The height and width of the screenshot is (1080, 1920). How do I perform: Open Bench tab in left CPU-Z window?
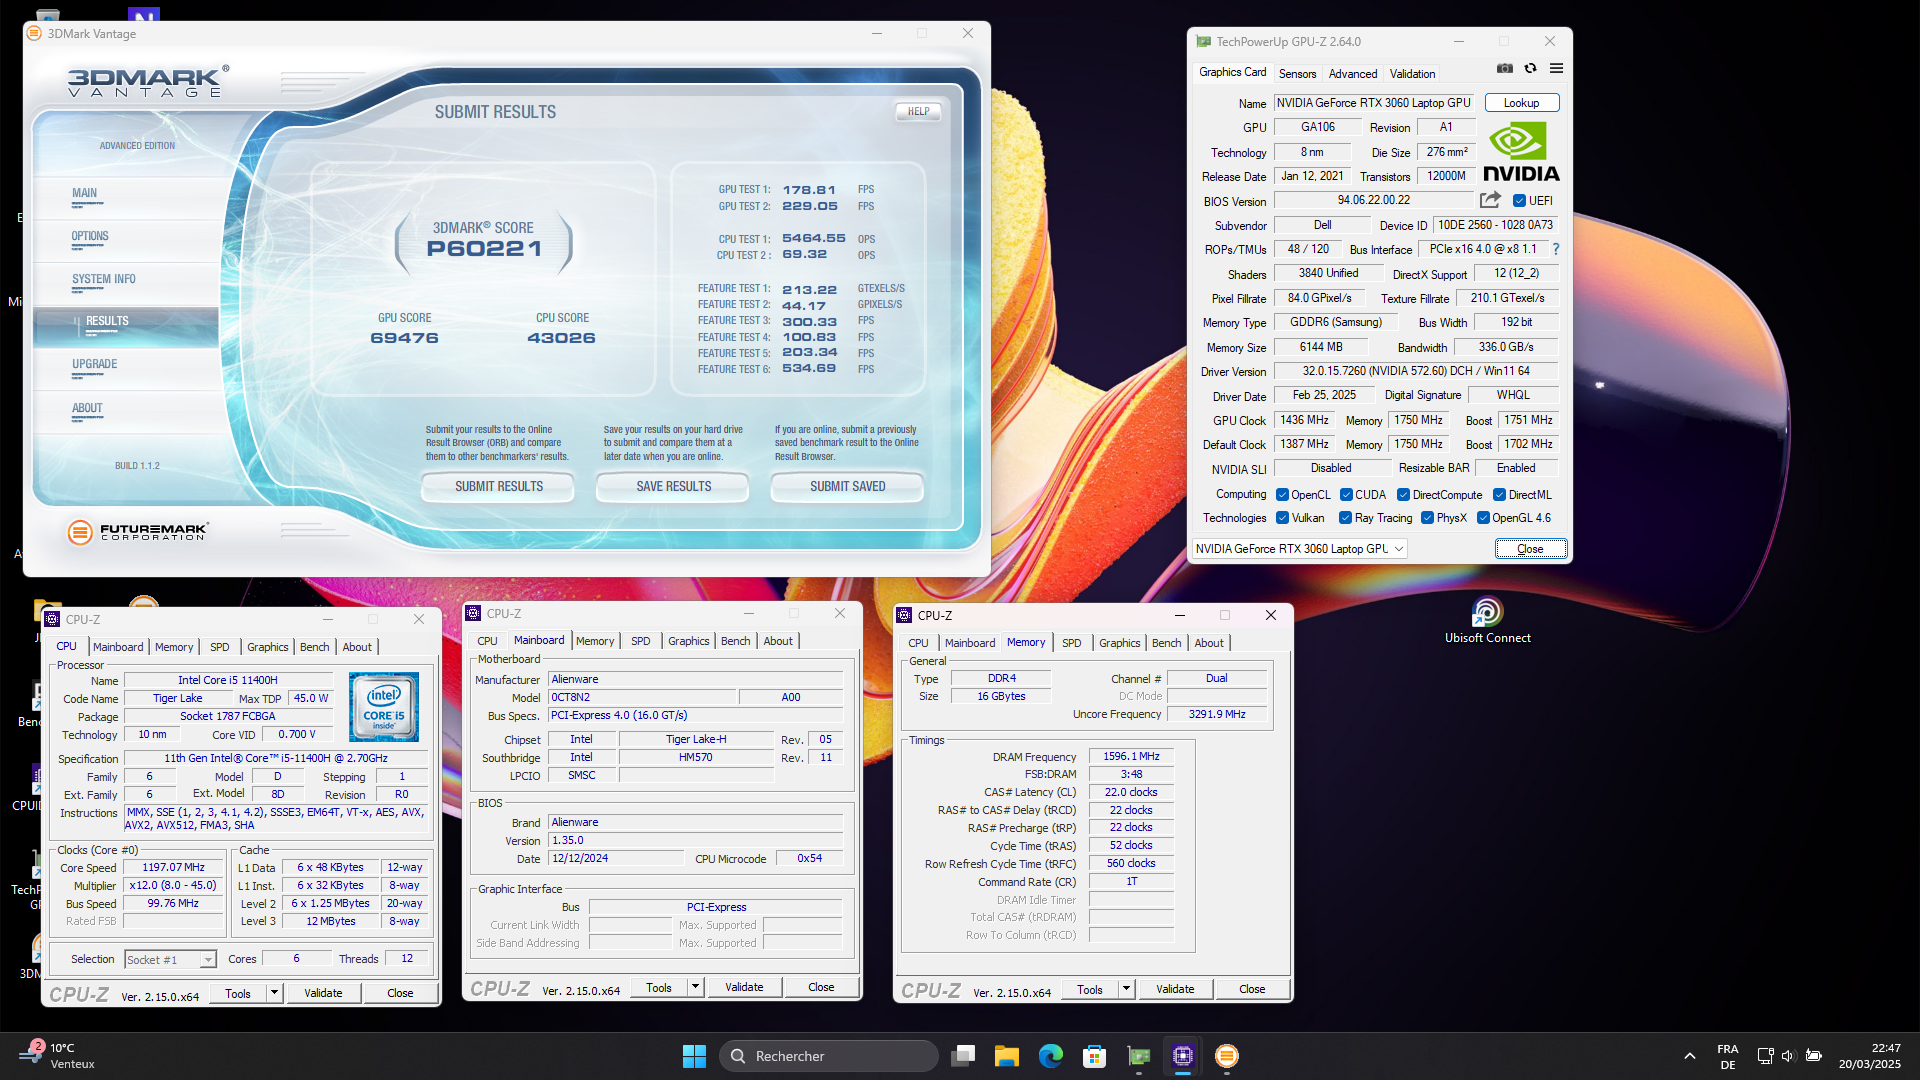tap(315, 647)
